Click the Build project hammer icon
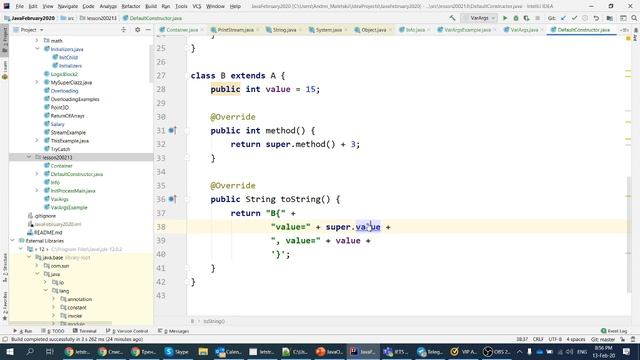The height and width of the screenshot is (360, 640). pos(452,18)
